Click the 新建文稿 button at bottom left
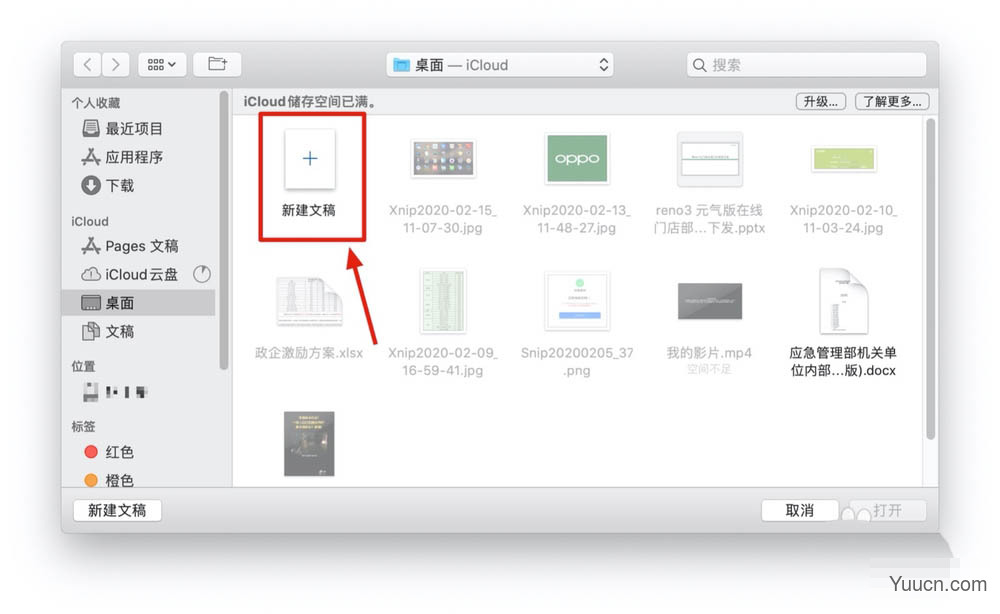Image resolution: width=1000 pixels, height=614 pixels. 117,510
